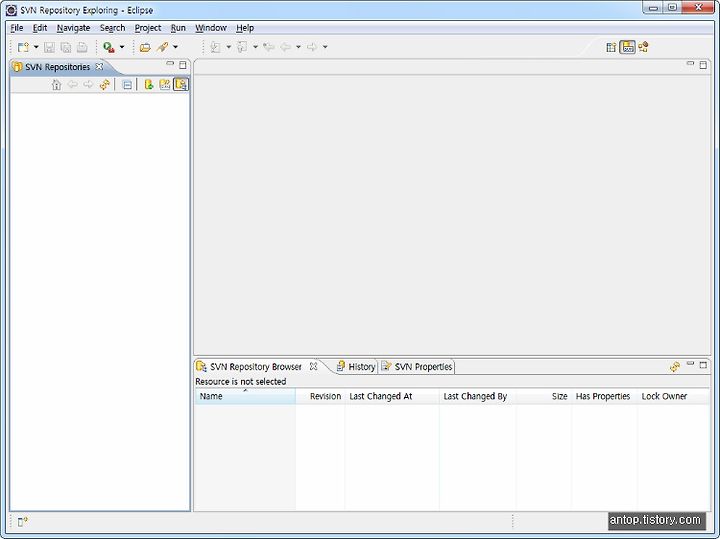Click the Show Revision Links icon

164,84
